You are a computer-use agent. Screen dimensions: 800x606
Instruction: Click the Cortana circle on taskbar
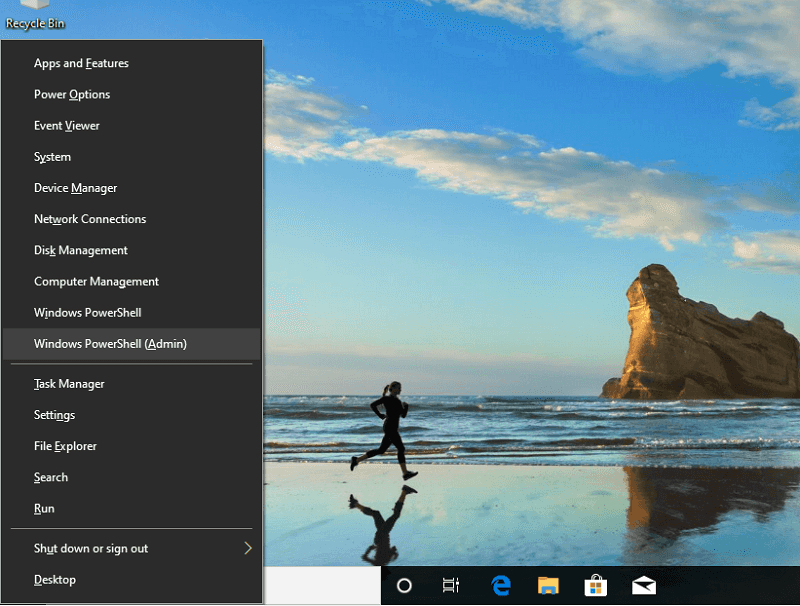tap(405, 586)
